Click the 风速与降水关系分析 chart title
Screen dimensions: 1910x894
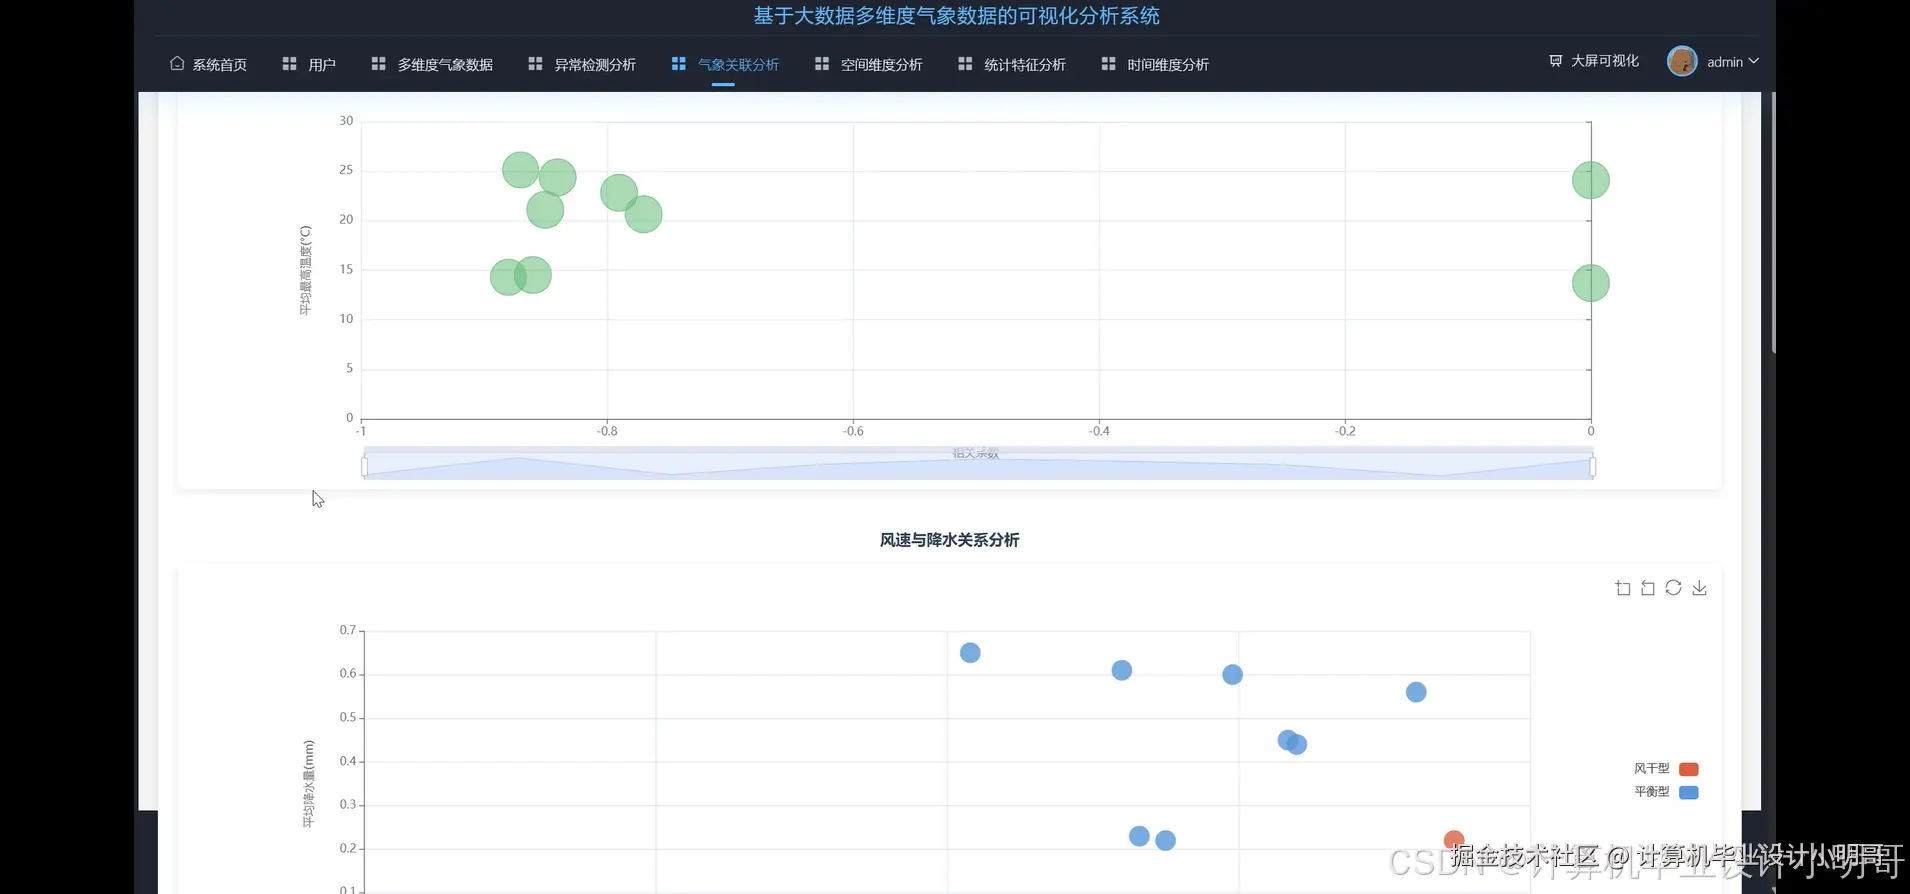tap(949, 540)
